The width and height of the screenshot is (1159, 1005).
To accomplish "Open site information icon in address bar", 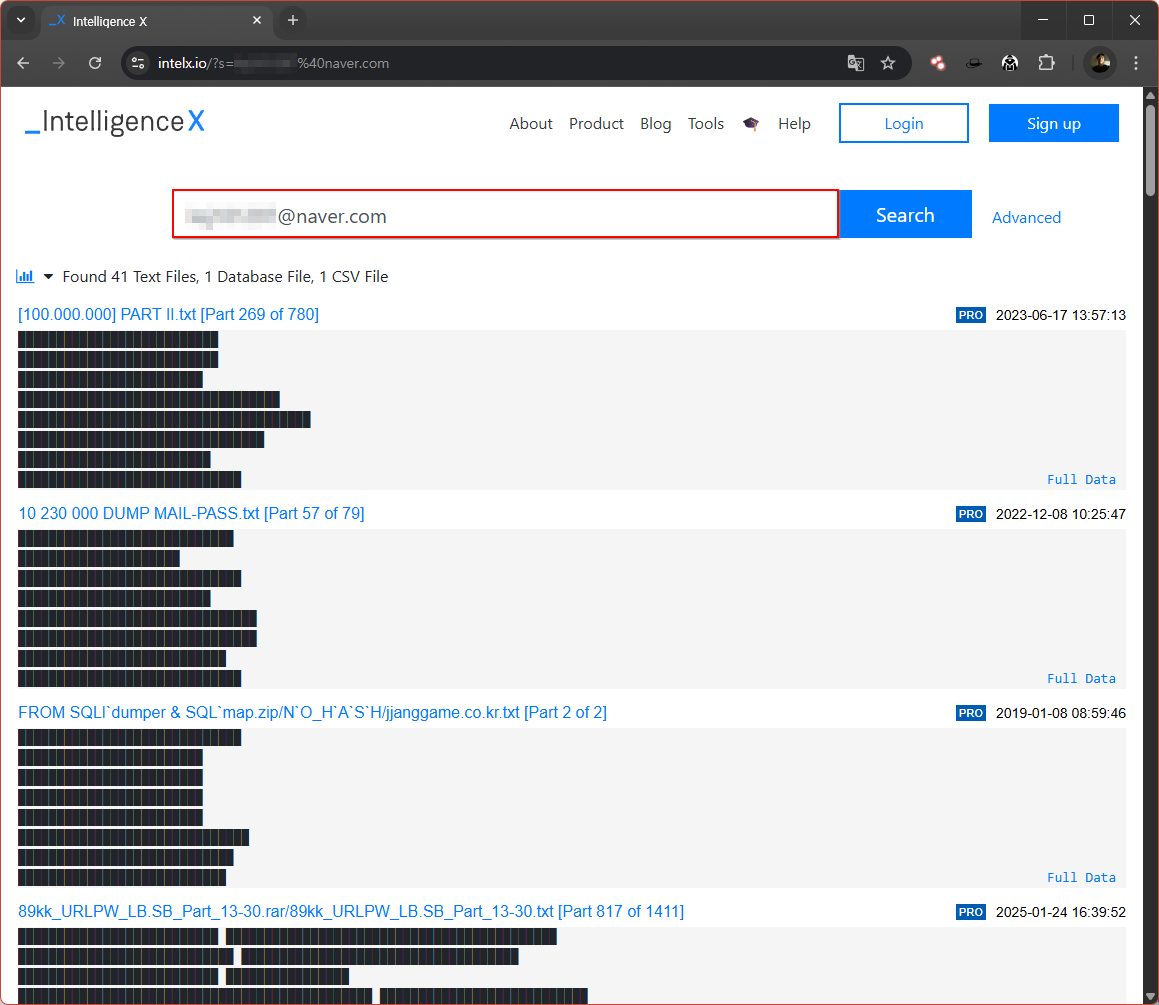I will 138,64.
